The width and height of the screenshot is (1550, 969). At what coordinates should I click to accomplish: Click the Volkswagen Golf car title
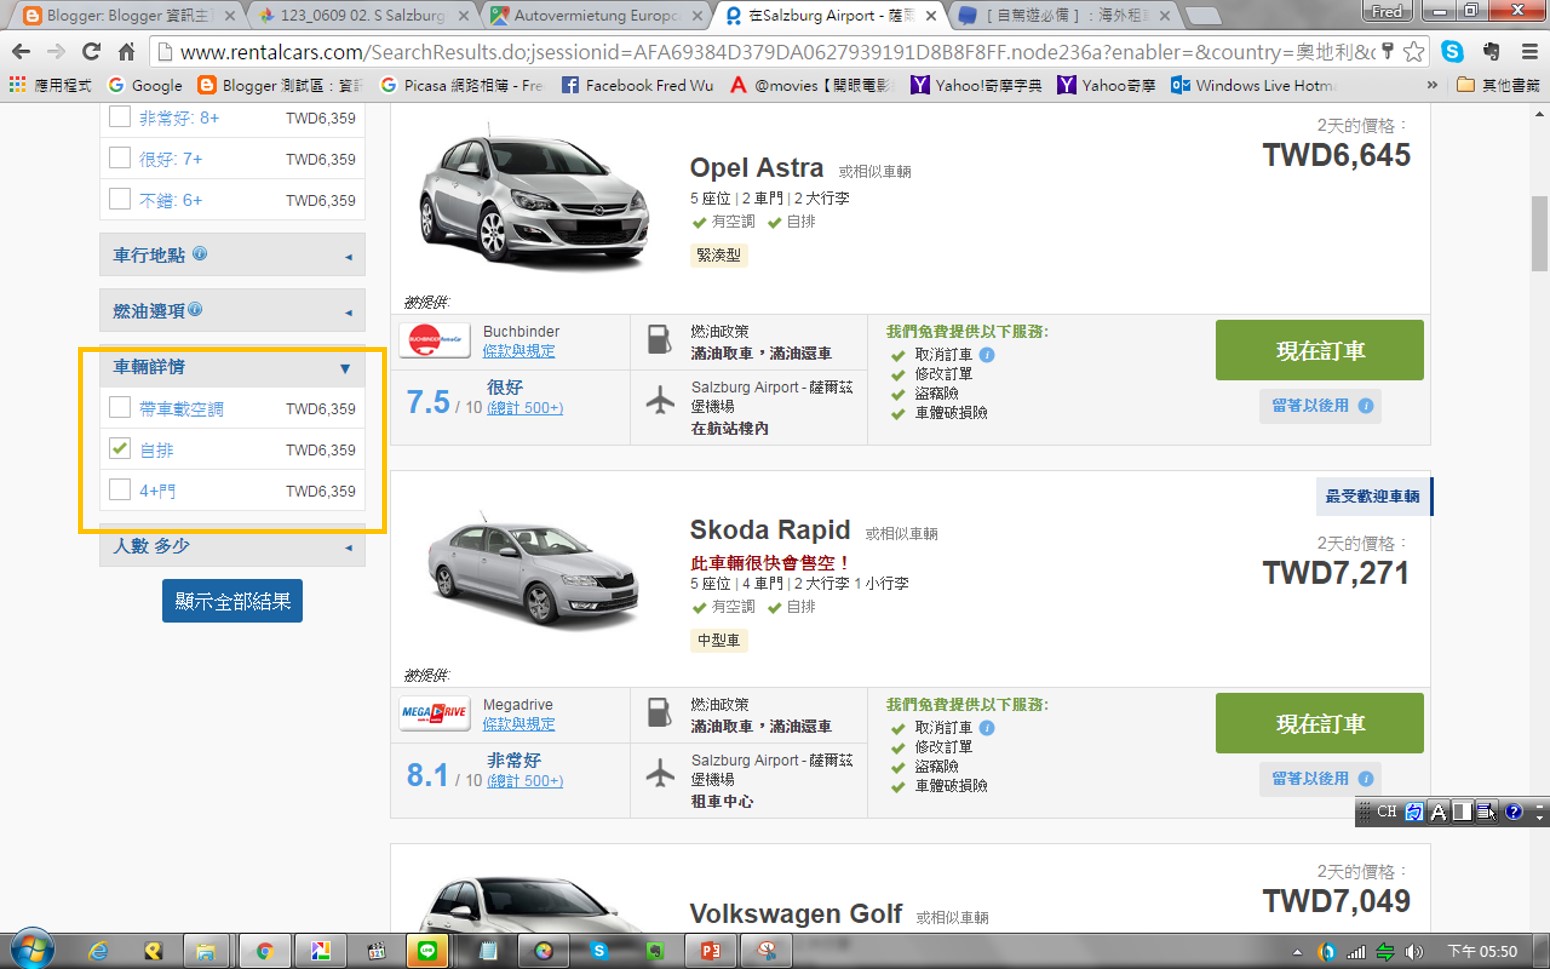tap(796, 913)
